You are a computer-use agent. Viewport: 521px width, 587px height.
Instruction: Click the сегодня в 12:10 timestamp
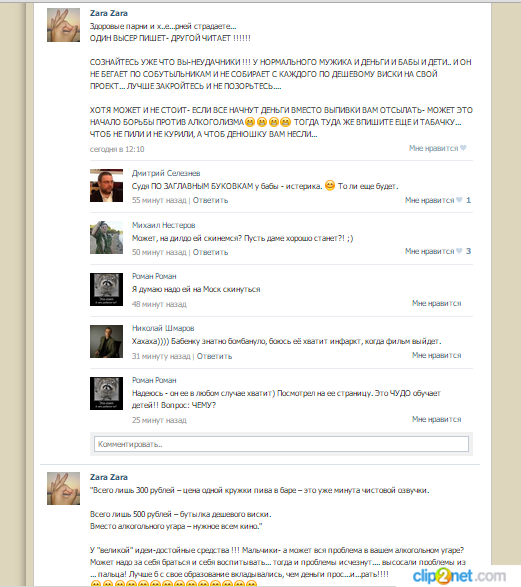tap(117, 149)
